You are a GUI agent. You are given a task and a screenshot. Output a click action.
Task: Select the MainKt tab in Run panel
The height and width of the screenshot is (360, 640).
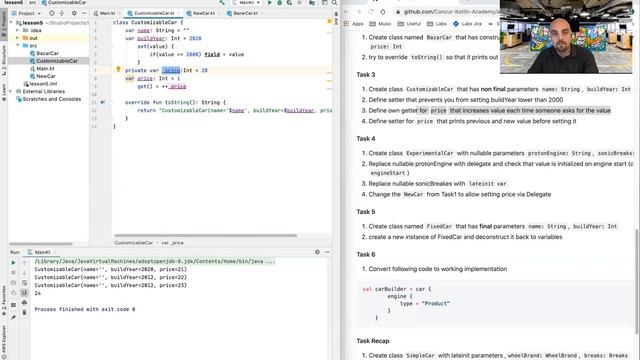(x=42, y=252)
